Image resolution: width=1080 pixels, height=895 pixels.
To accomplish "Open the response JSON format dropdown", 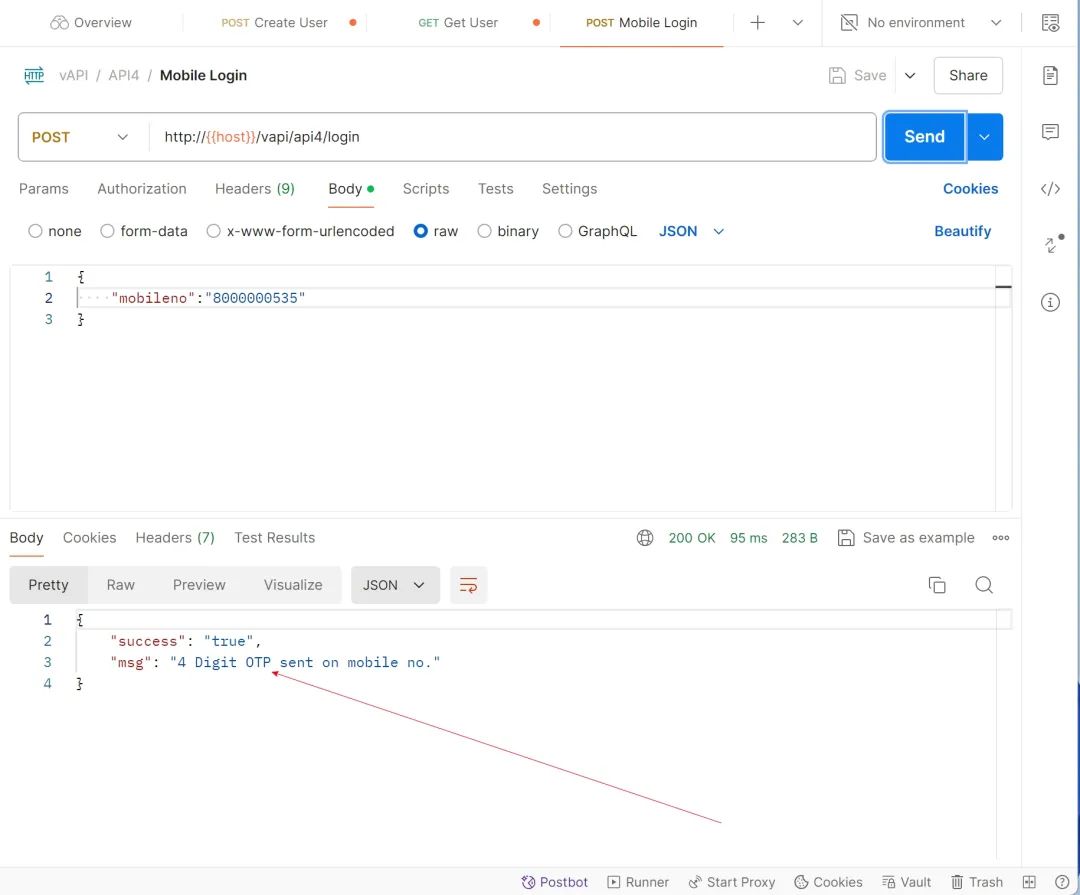I will (x=394, y=585).
